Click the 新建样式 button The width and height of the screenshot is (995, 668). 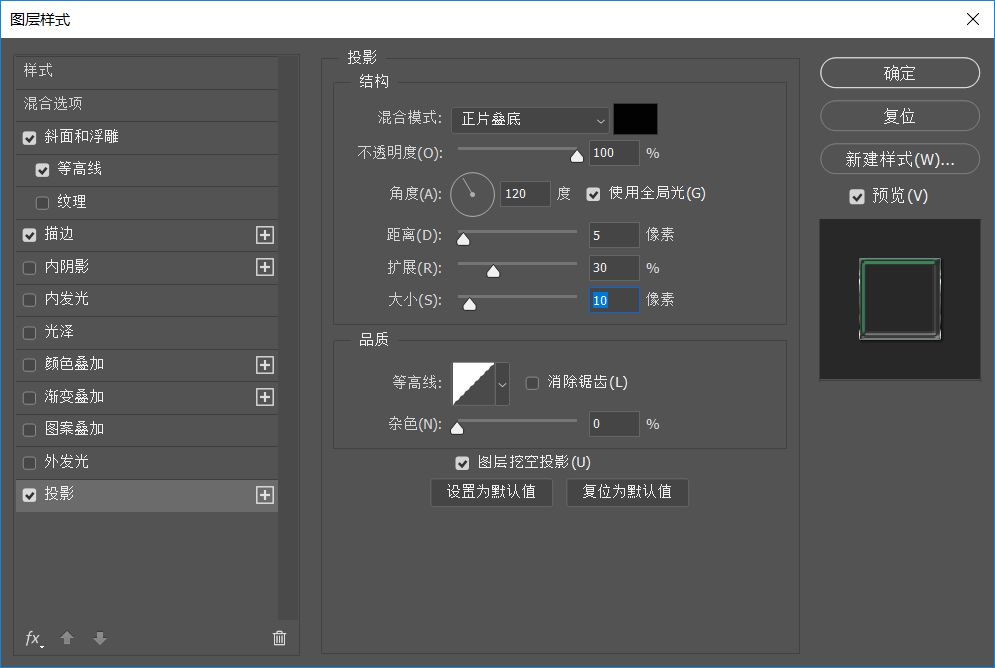[x=899, y=159]
